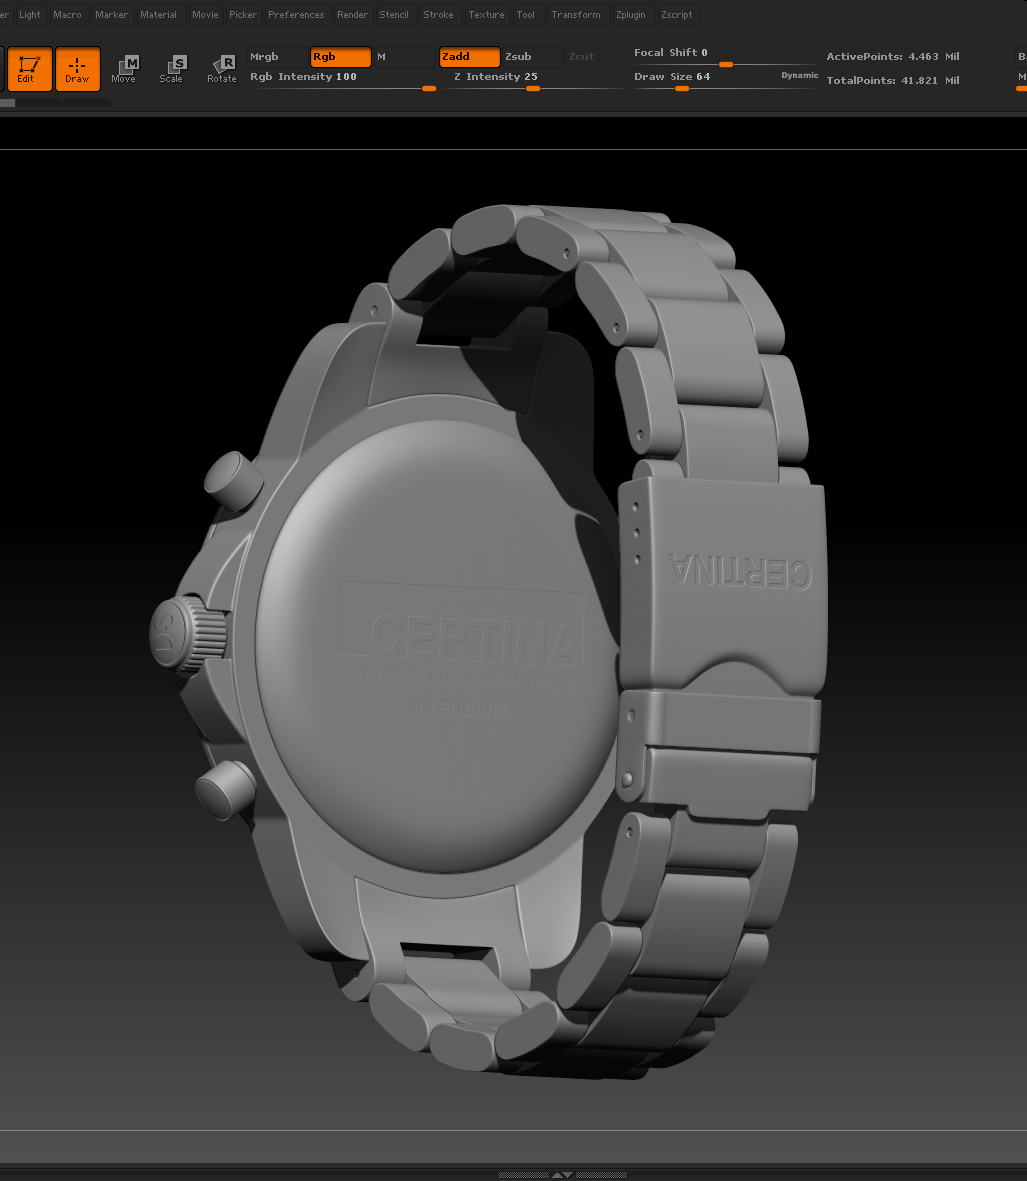Image resolution: width=1027 pixels, height=1181 pixels.
Task: Open the Render menu
Action: 352,14
